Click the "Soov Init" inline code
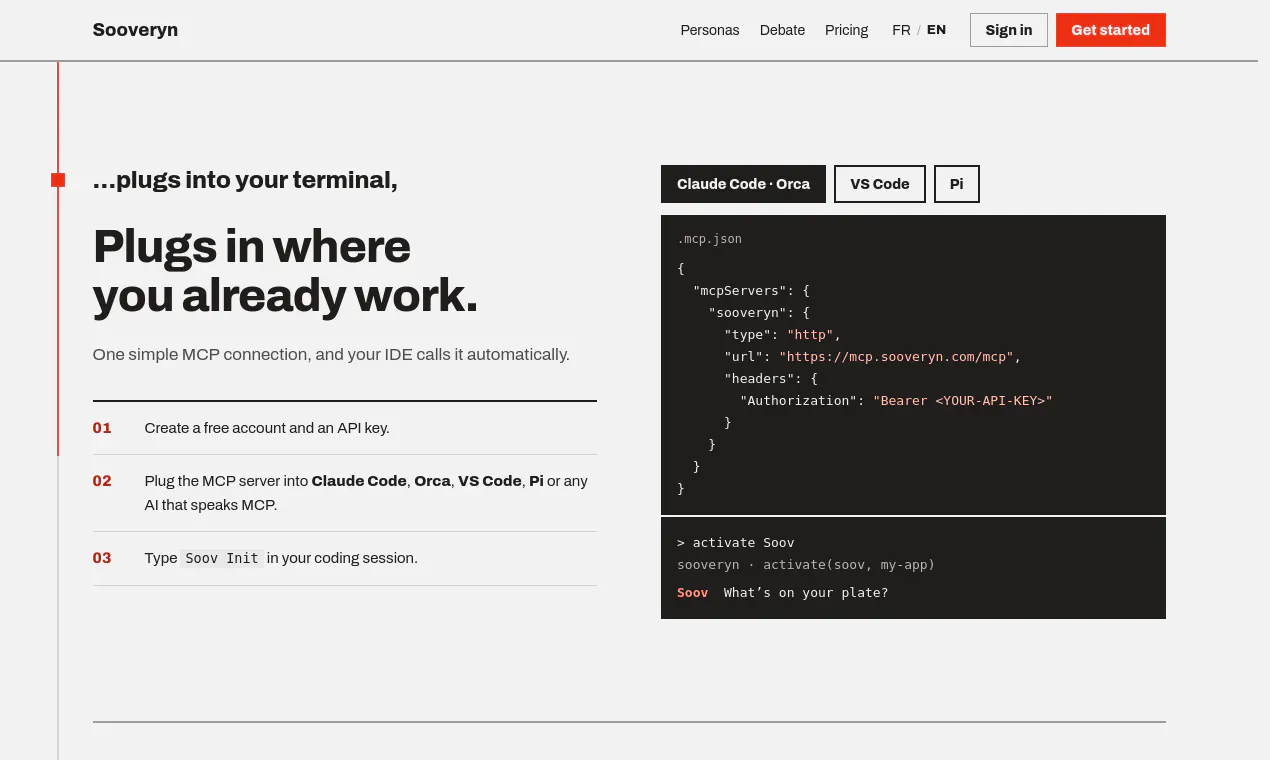 pyautogui.click(x=222, y=558)
